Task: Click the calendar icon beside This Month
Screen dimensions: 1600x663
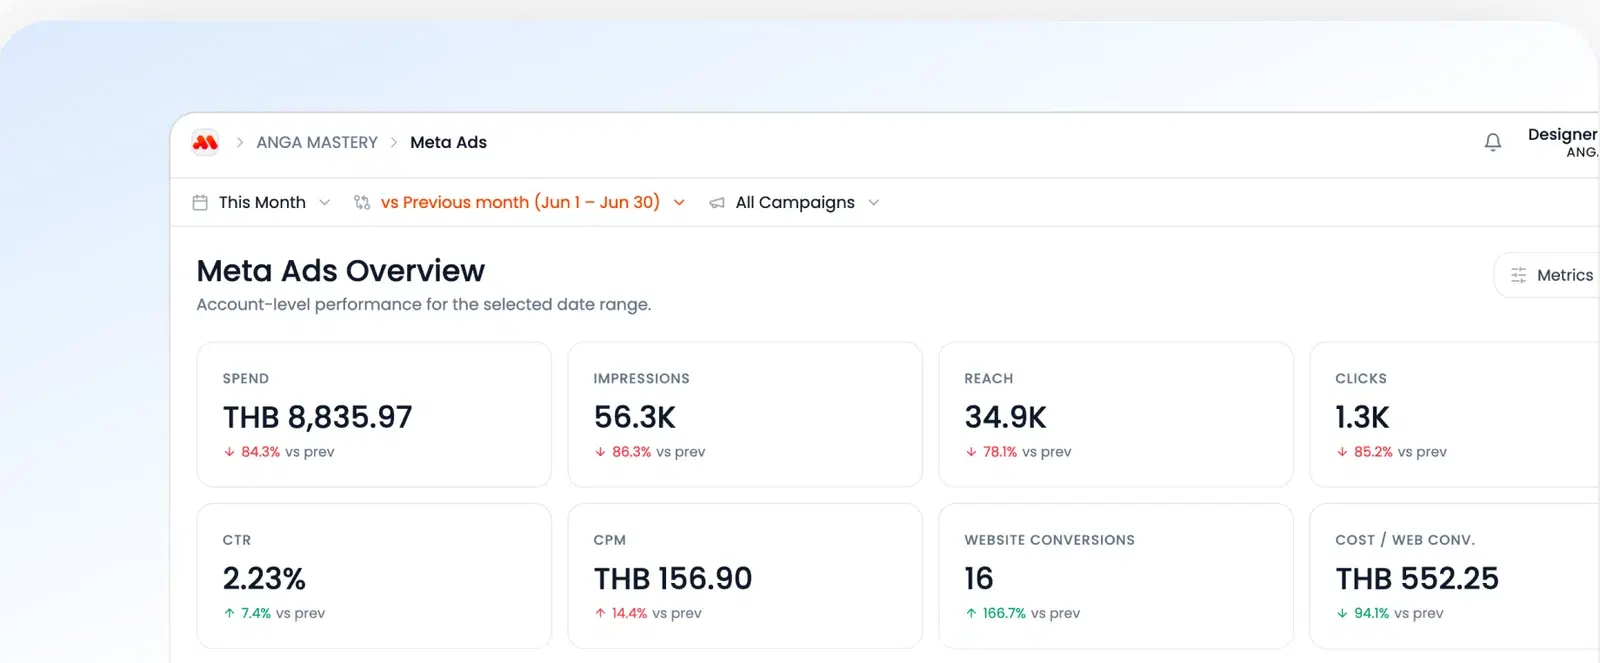Action: 200,202
